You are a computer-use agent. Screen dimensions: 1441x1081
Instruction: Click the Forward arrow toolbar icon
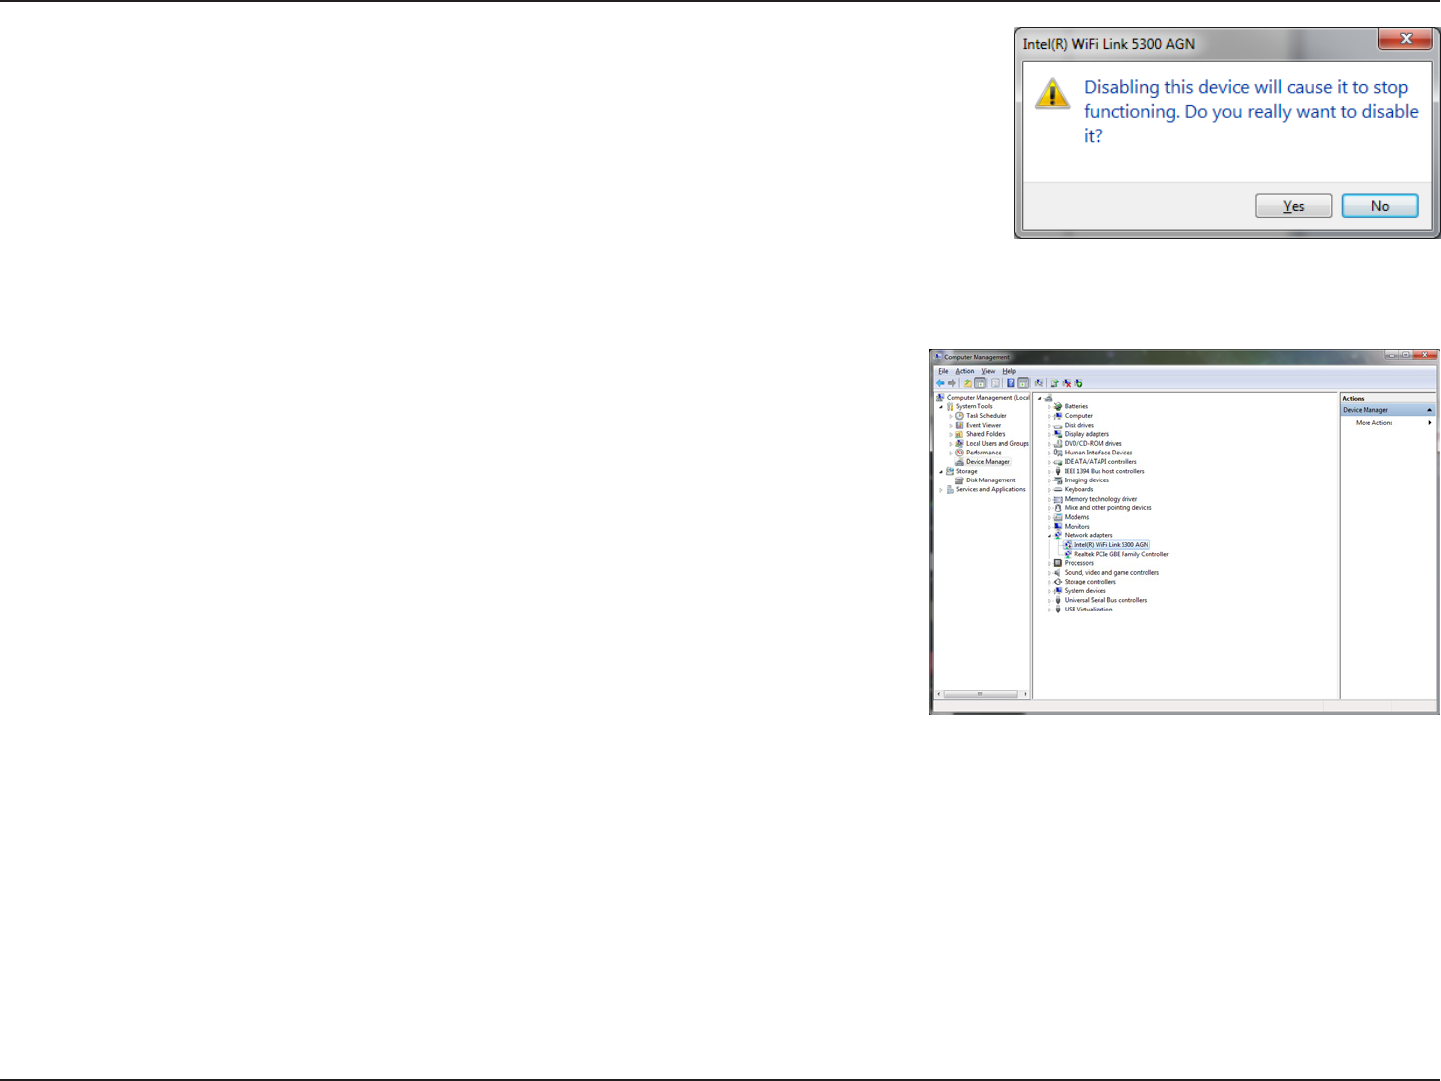(951, 383)
